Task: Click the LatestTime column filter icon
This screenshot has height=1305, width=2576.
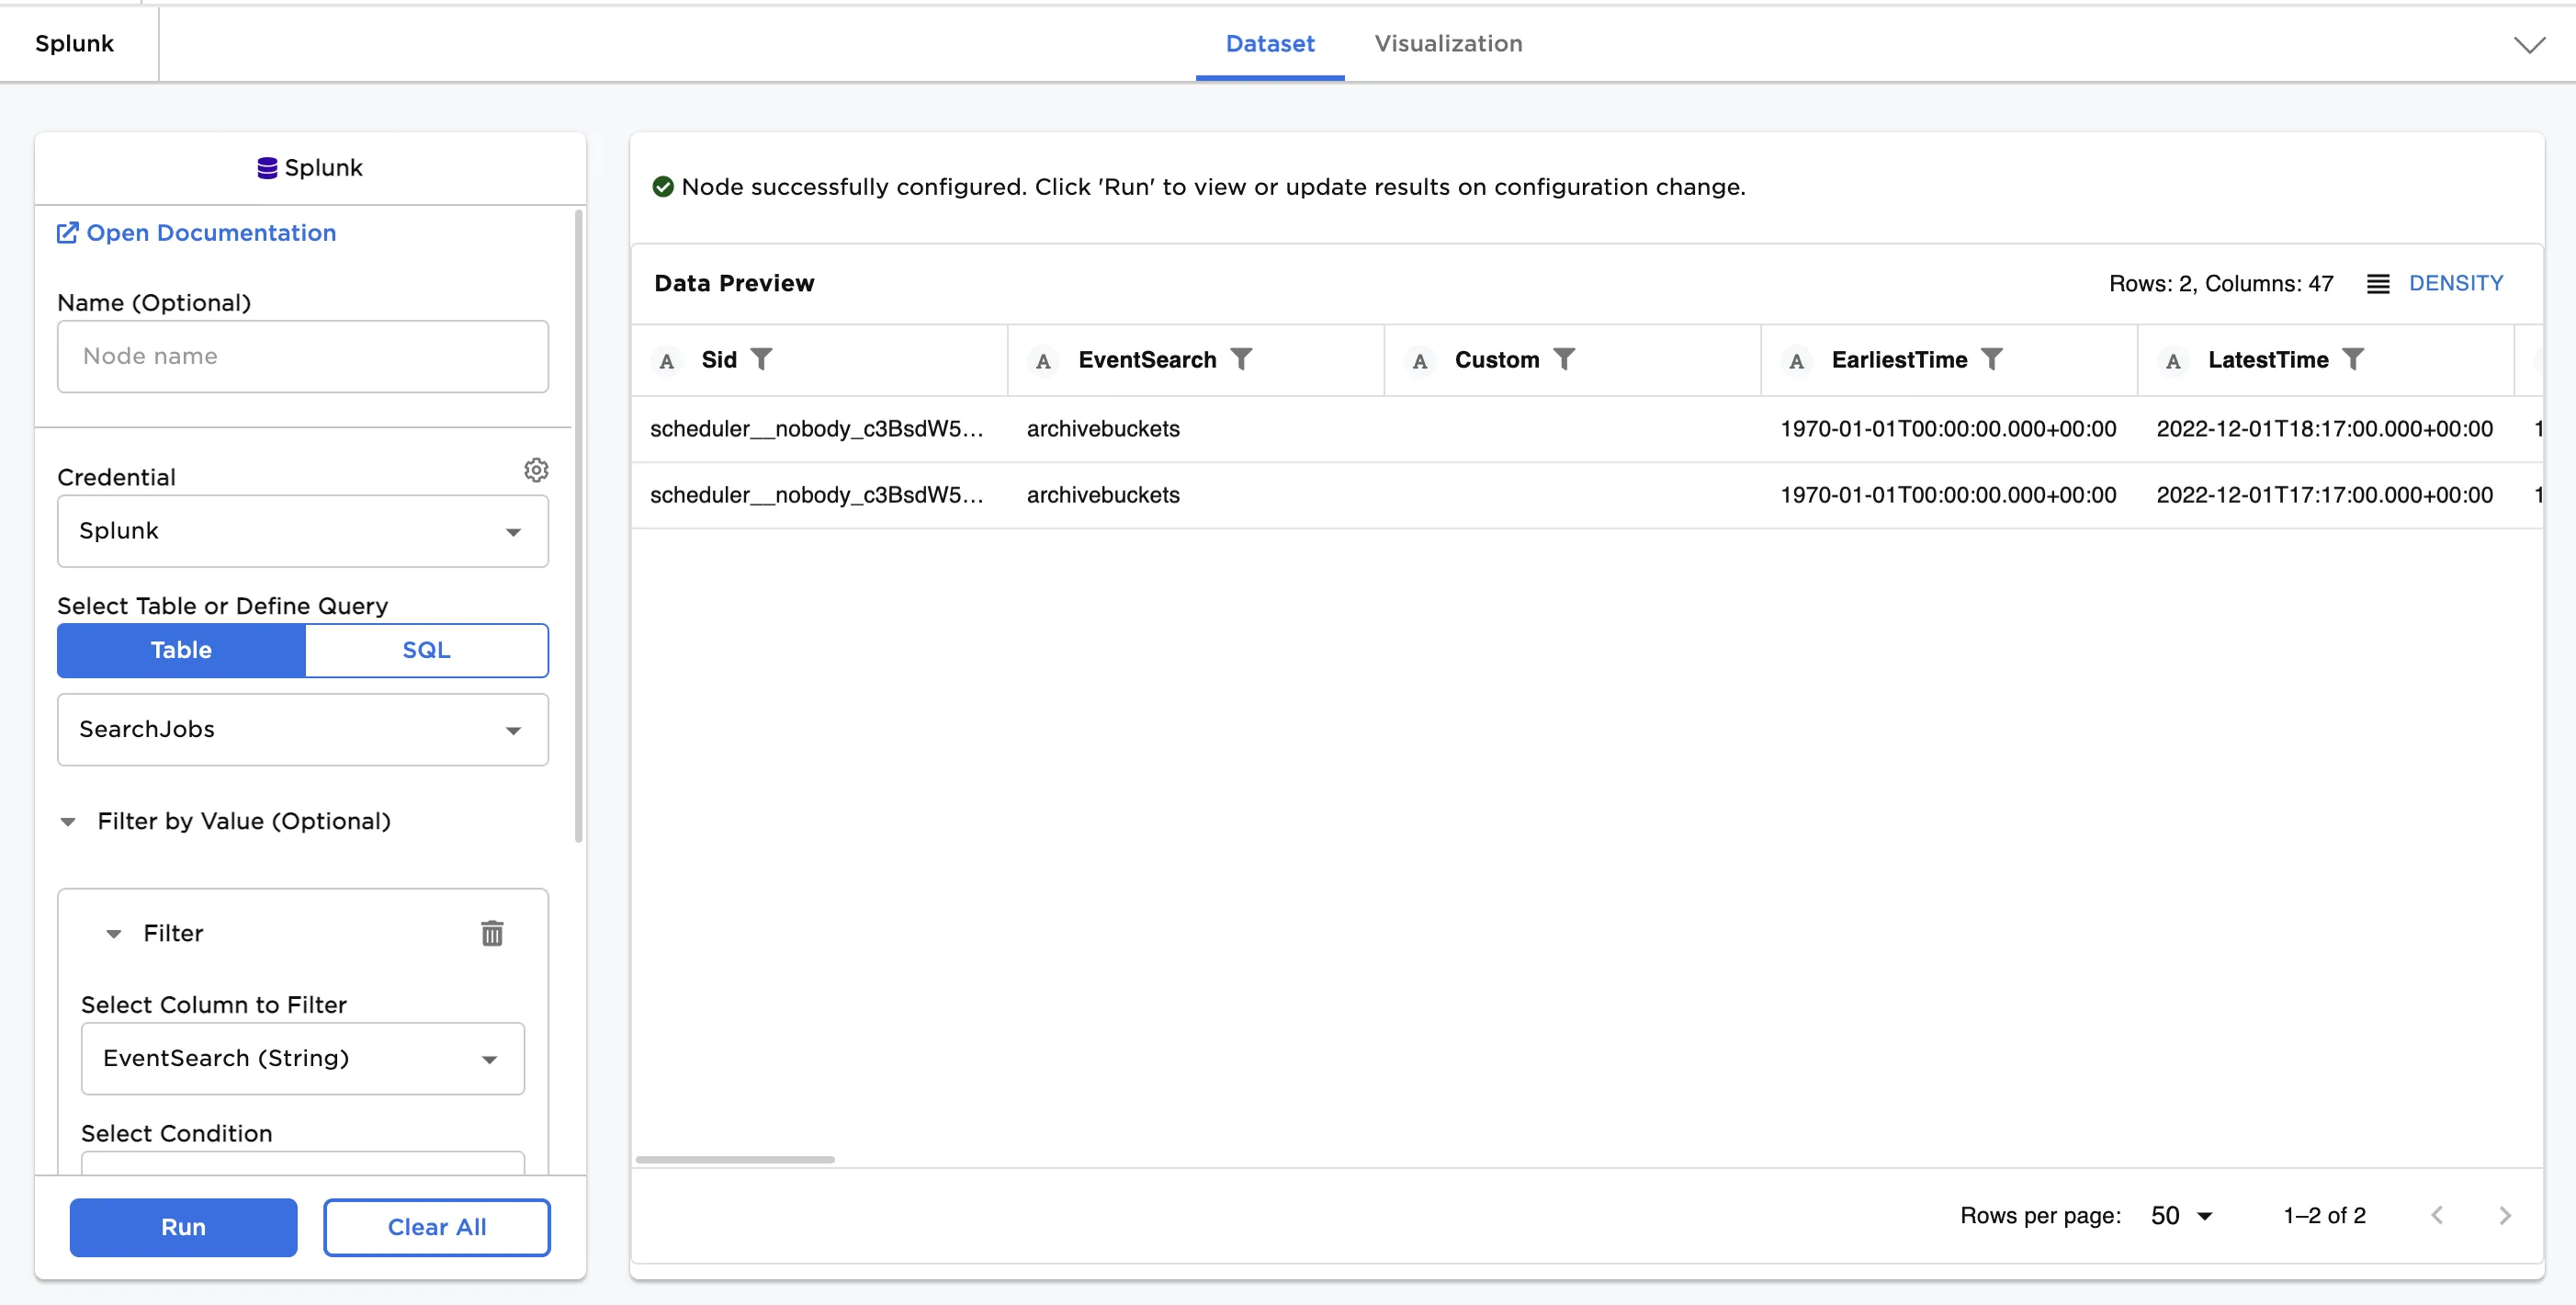Action: coord(2352,359)
